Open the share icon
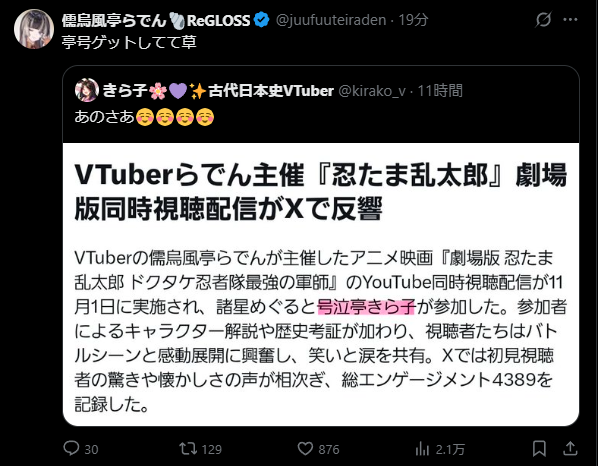 point(570,448)
